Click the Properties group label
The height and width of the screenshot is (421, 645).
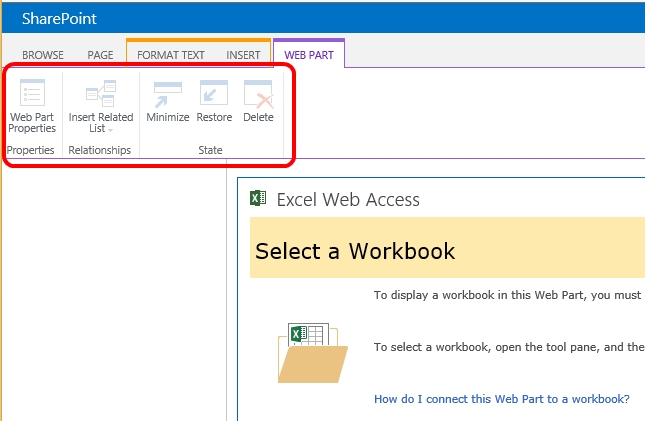[31, 150]
